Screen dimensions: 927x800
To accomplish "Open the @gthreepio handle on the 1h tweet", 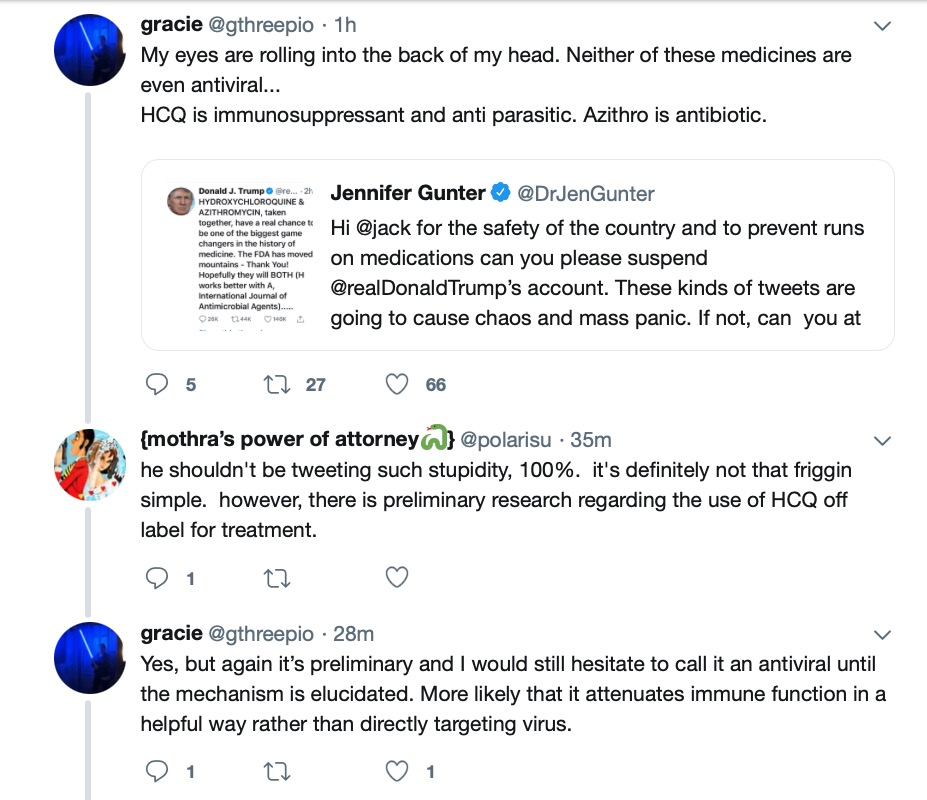I will tap(261, 25).
